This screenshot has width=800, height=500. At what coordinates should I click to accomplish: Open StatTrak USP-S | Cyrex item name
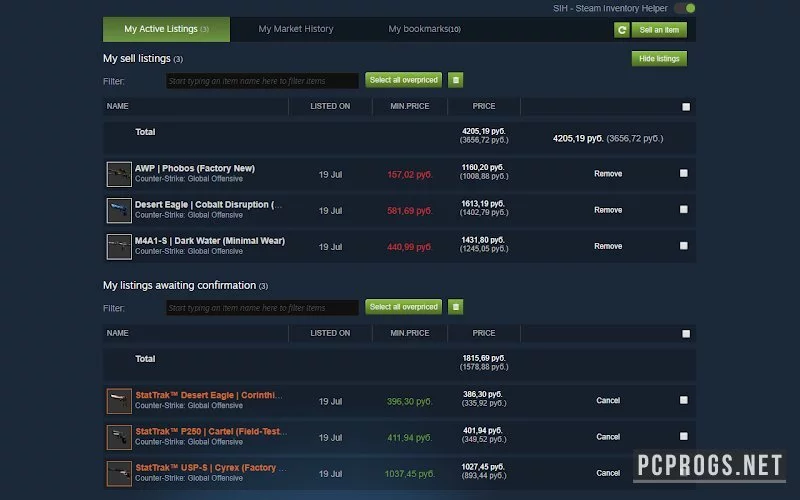click(x=211, y=468)
